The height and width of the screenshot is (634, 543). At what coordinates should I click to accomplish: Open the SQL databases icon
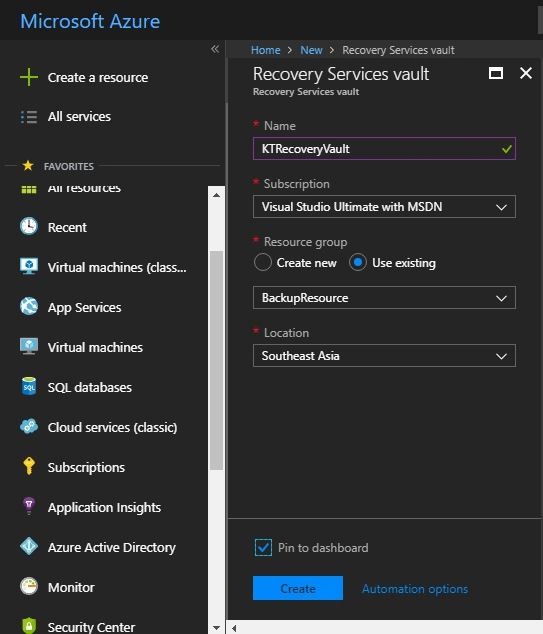(x=29, y=386)
